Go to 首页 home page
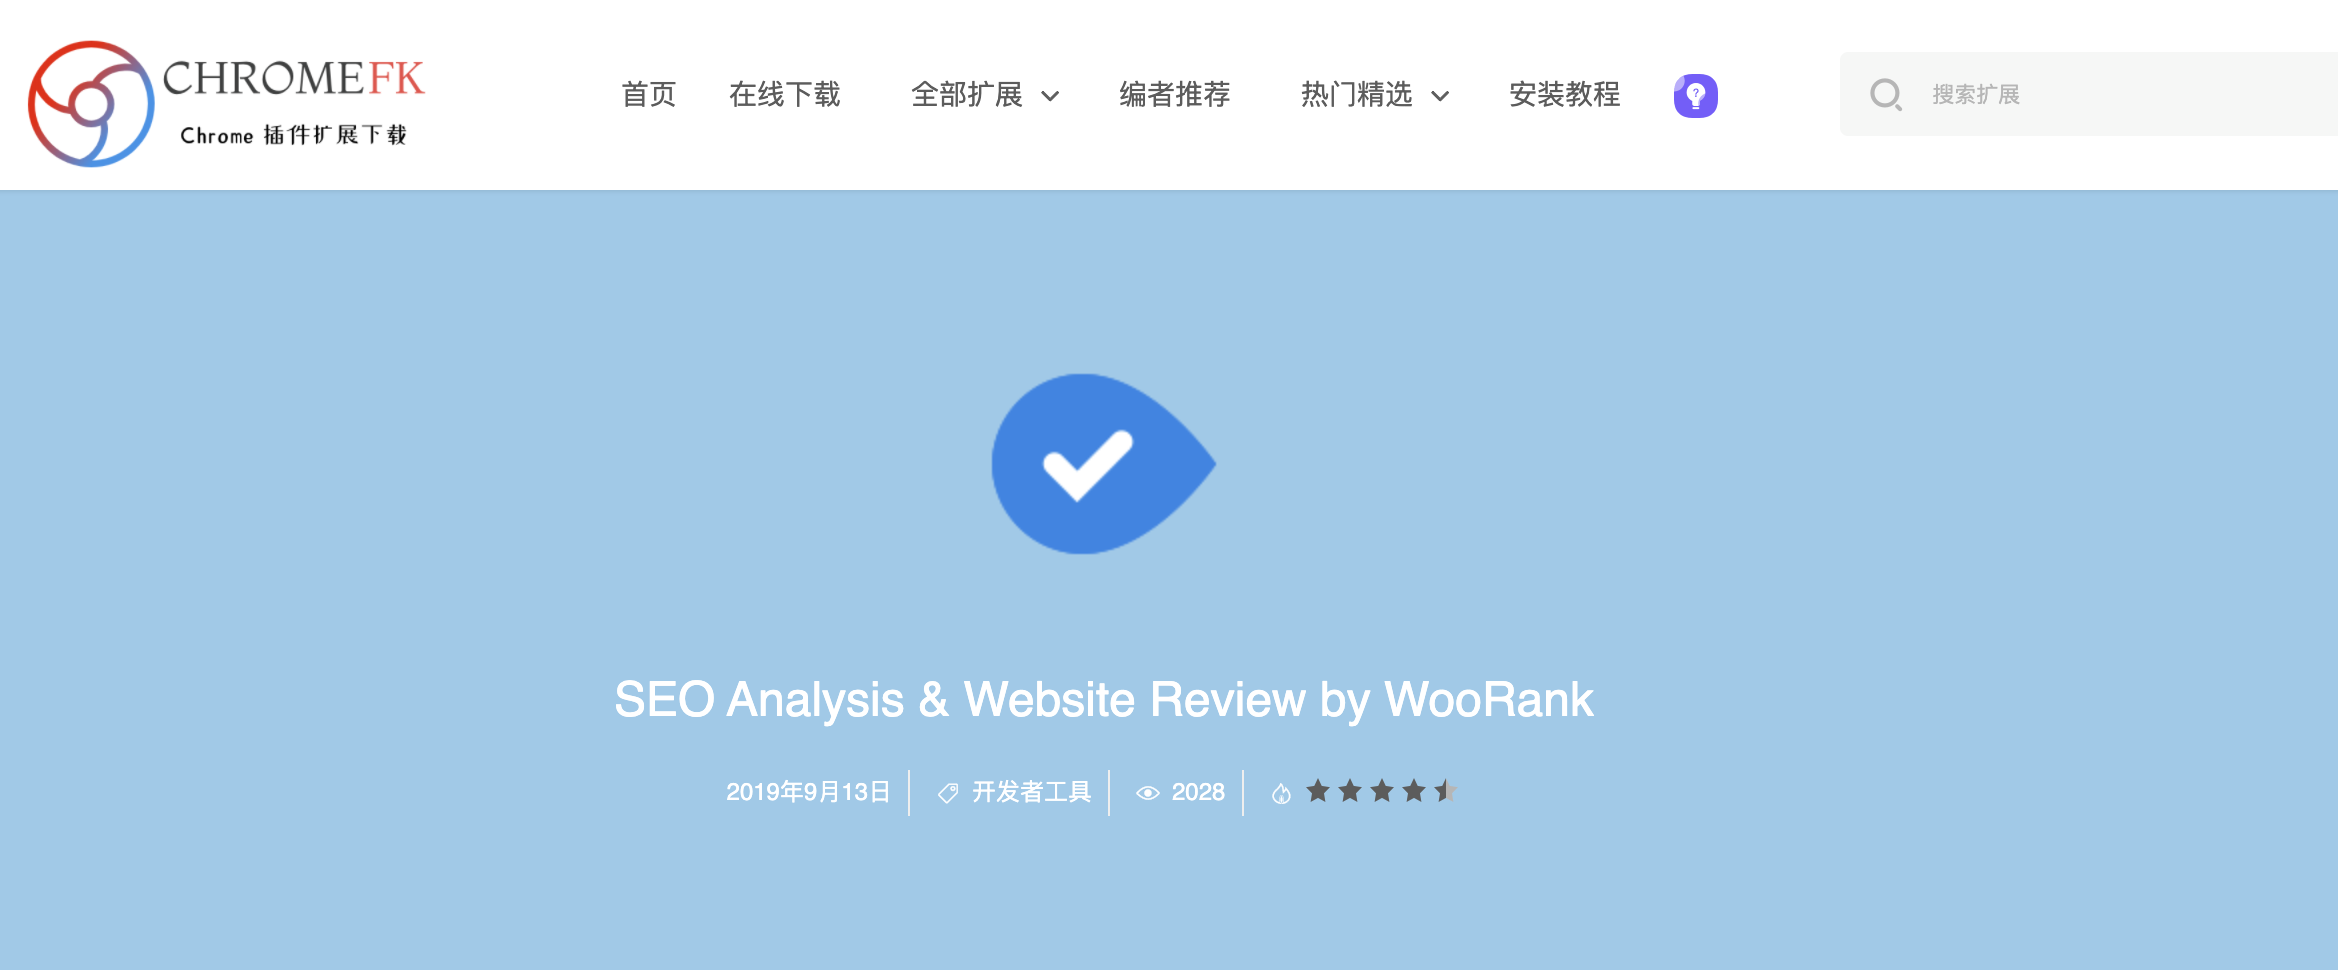This screenshot has height=970, width=2338. tap(649, 95)
